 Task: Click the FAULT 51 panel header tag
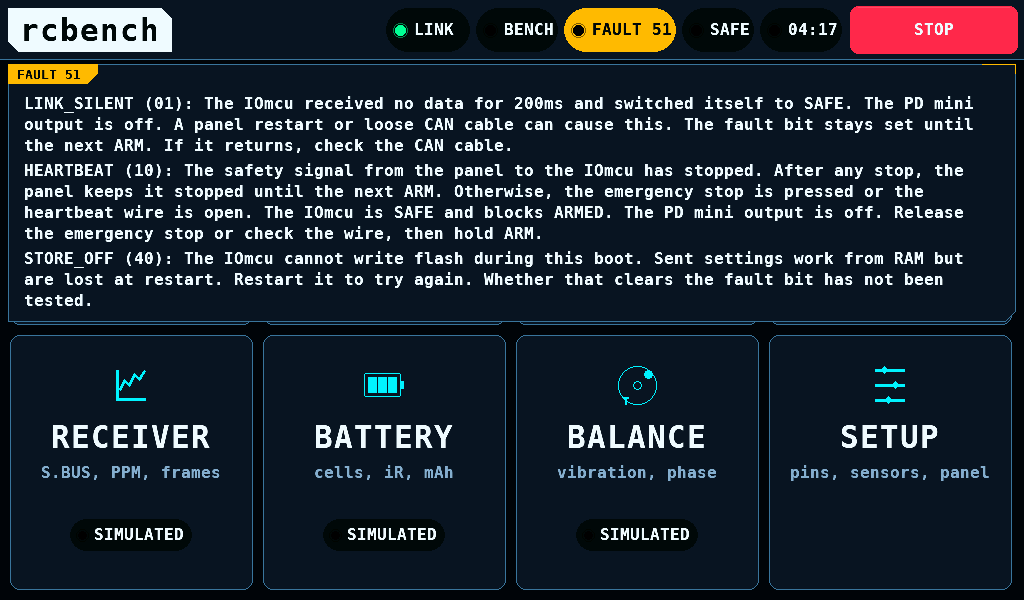click(x=51, y=74)
